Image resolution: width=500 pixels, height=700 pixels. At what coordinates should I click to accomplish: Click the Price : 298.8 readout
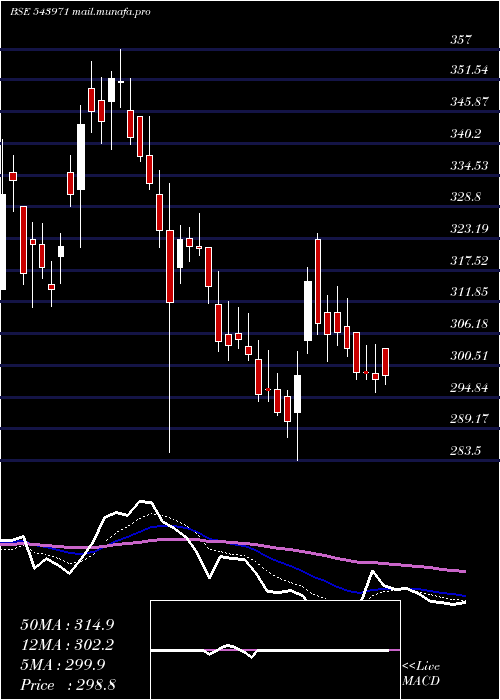coord(68,685)
